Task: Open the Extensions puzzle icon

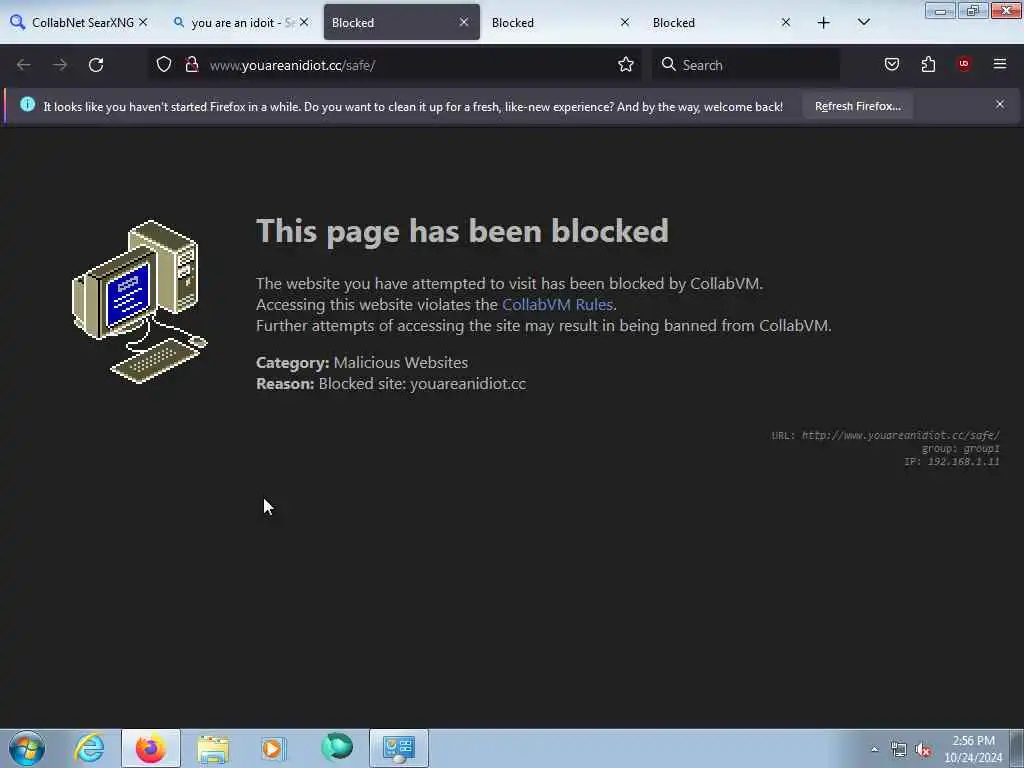Action: tap(928, 64)
